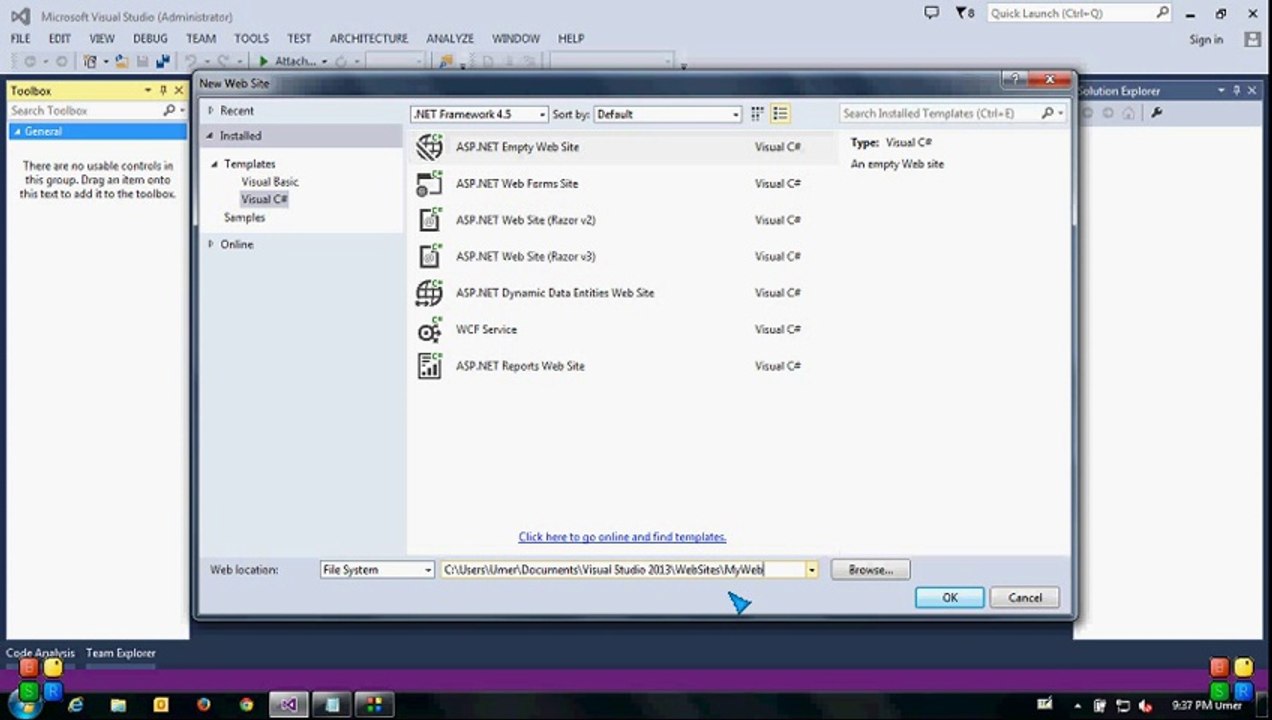This screenshot has height=720, width=1272.
Task: Switch to small icons view
Action: (x=758, y=114)
